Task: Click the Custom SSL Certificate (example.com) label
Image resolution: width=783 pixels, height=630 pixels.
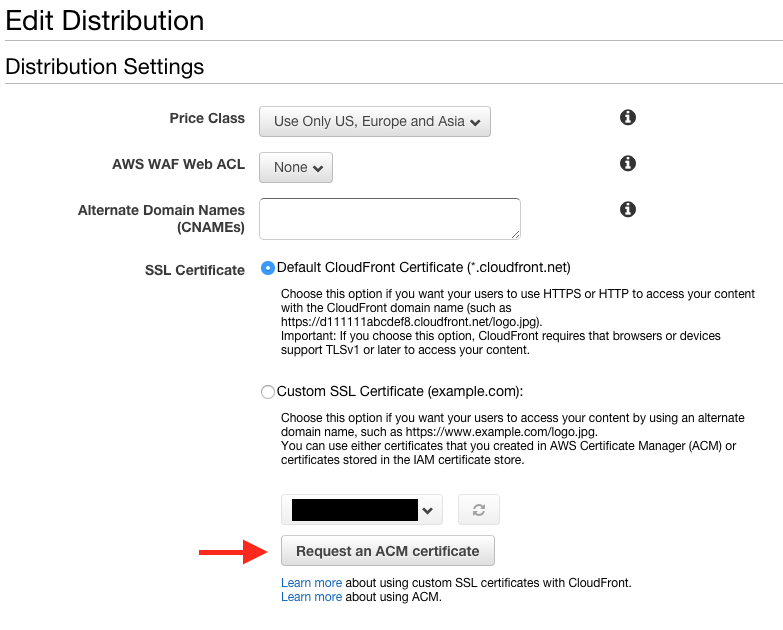Action: (x=400, y=392)
